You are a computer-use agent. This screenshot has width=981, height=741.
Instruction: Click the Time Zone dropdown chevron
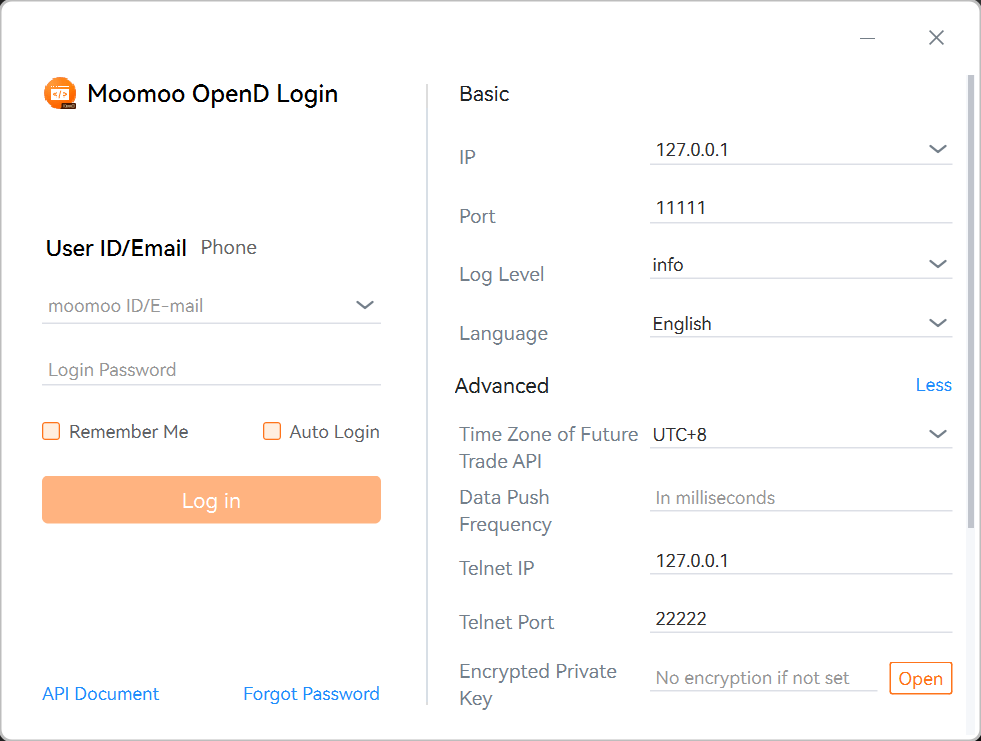[x=938, y=433]
